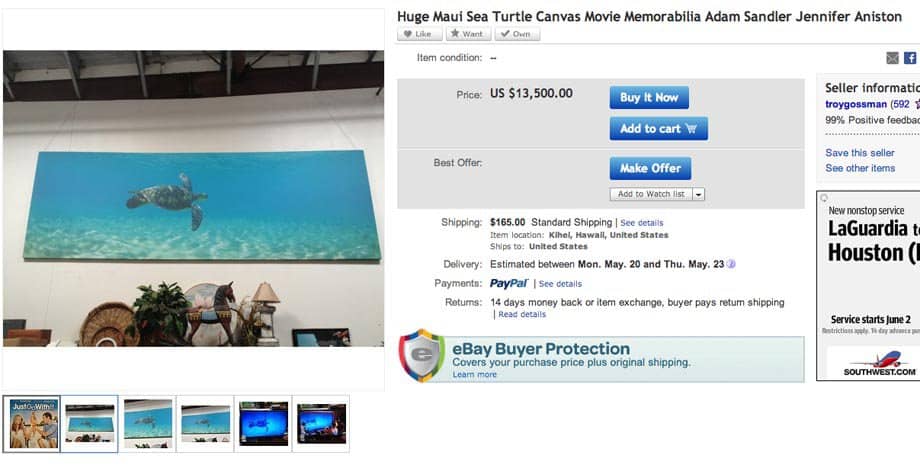The height and width of the screenshot is (465, 920).
Task: Click the ad info icon on the LaGuardia ad
Action: click(824, 198)
